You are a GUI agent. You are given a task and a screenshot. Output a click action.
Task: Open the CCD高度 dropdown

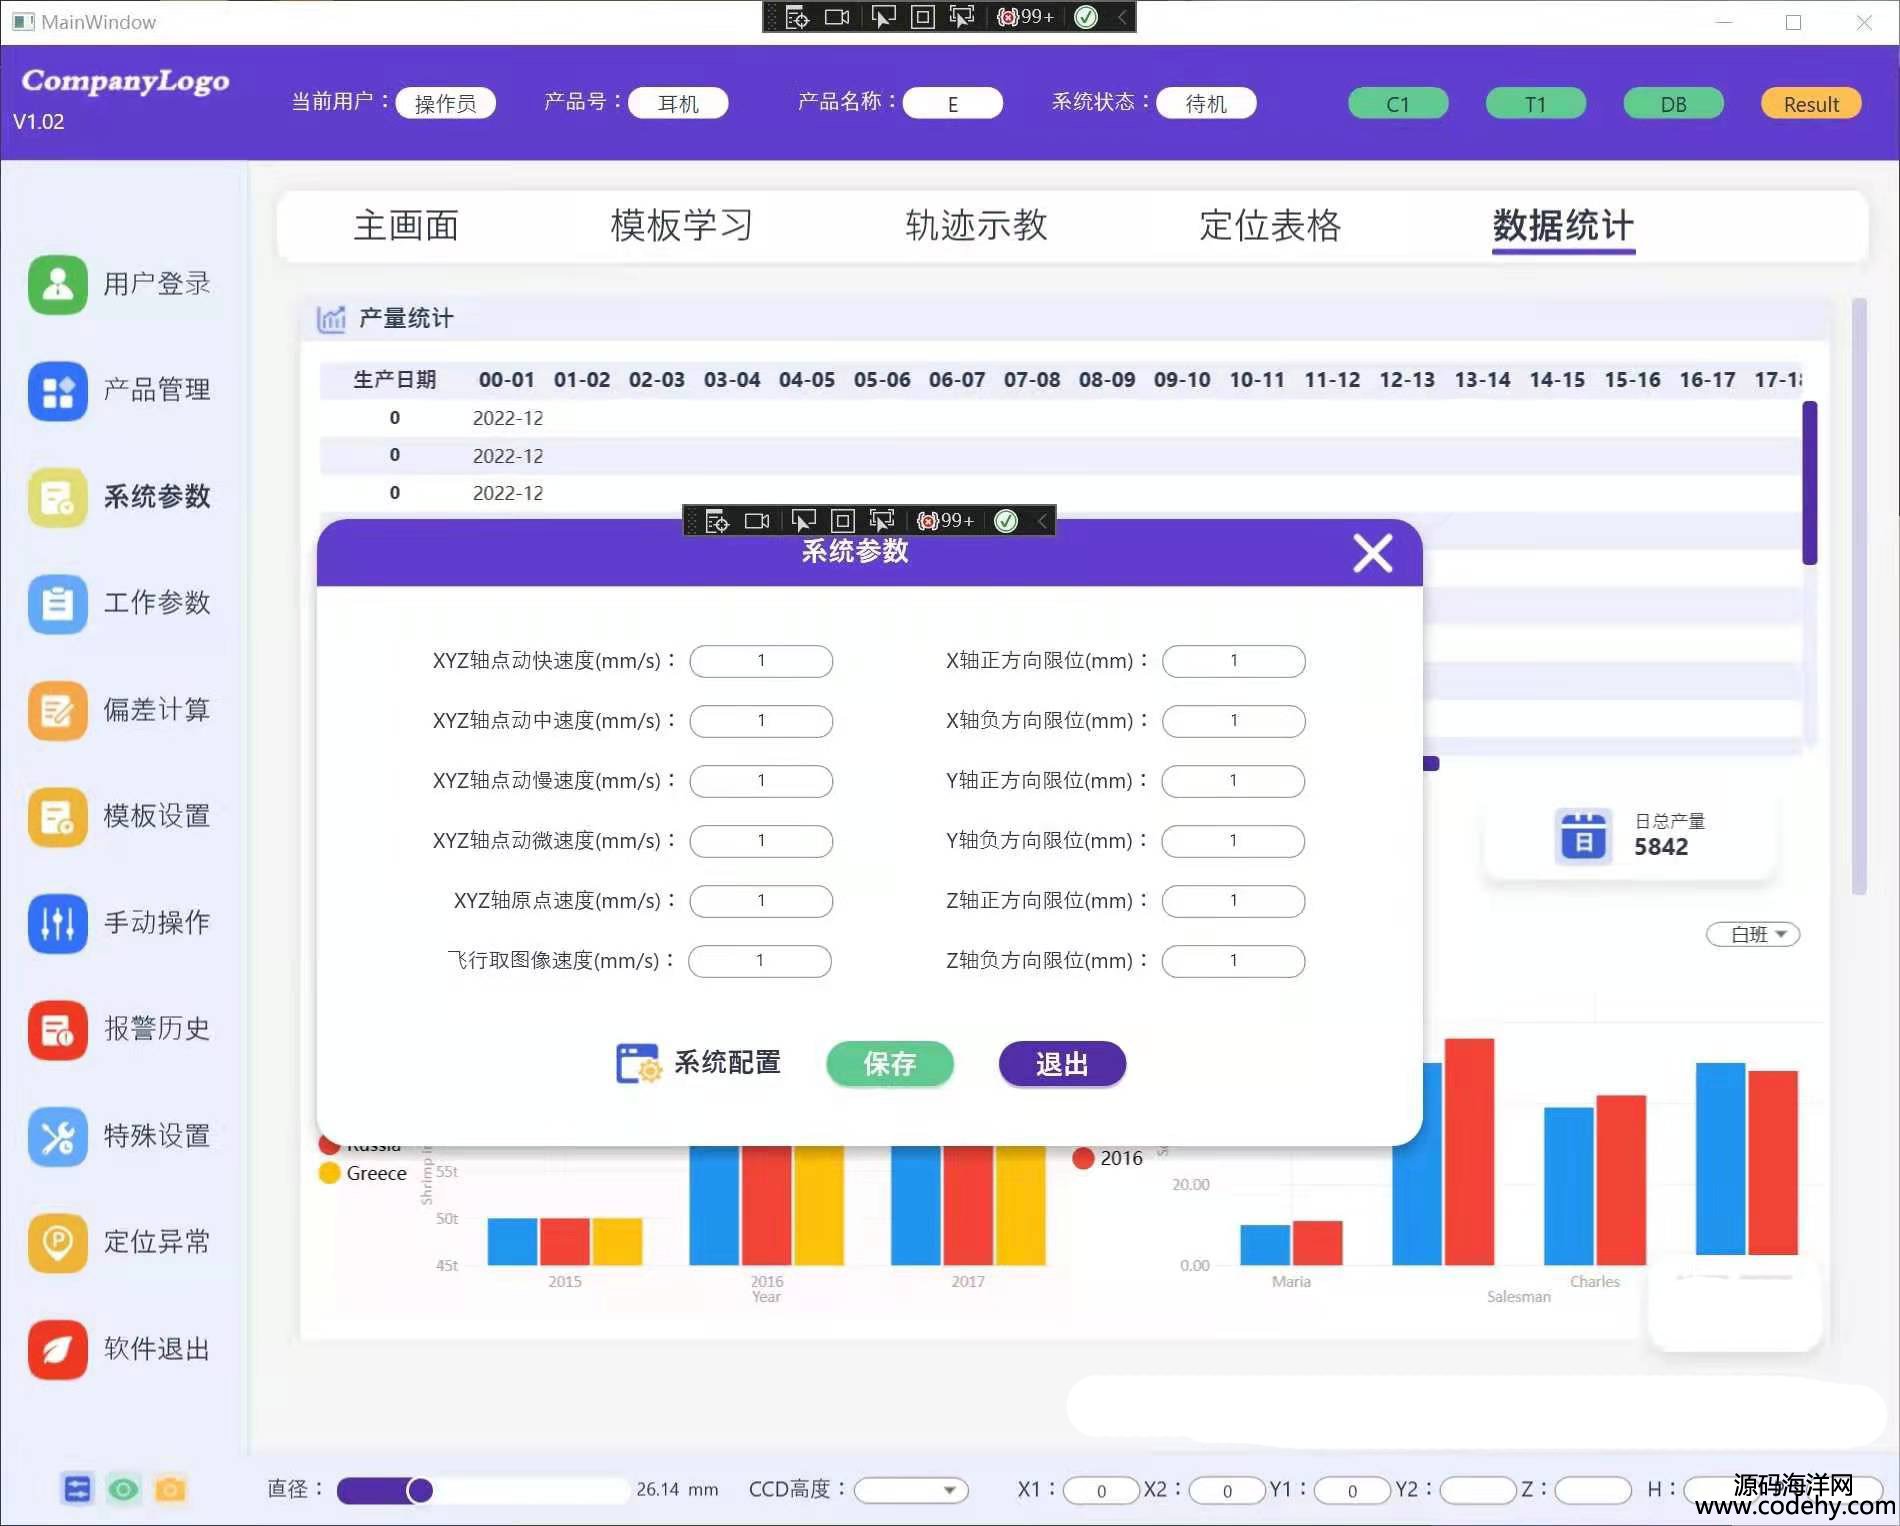point(911,1490)
